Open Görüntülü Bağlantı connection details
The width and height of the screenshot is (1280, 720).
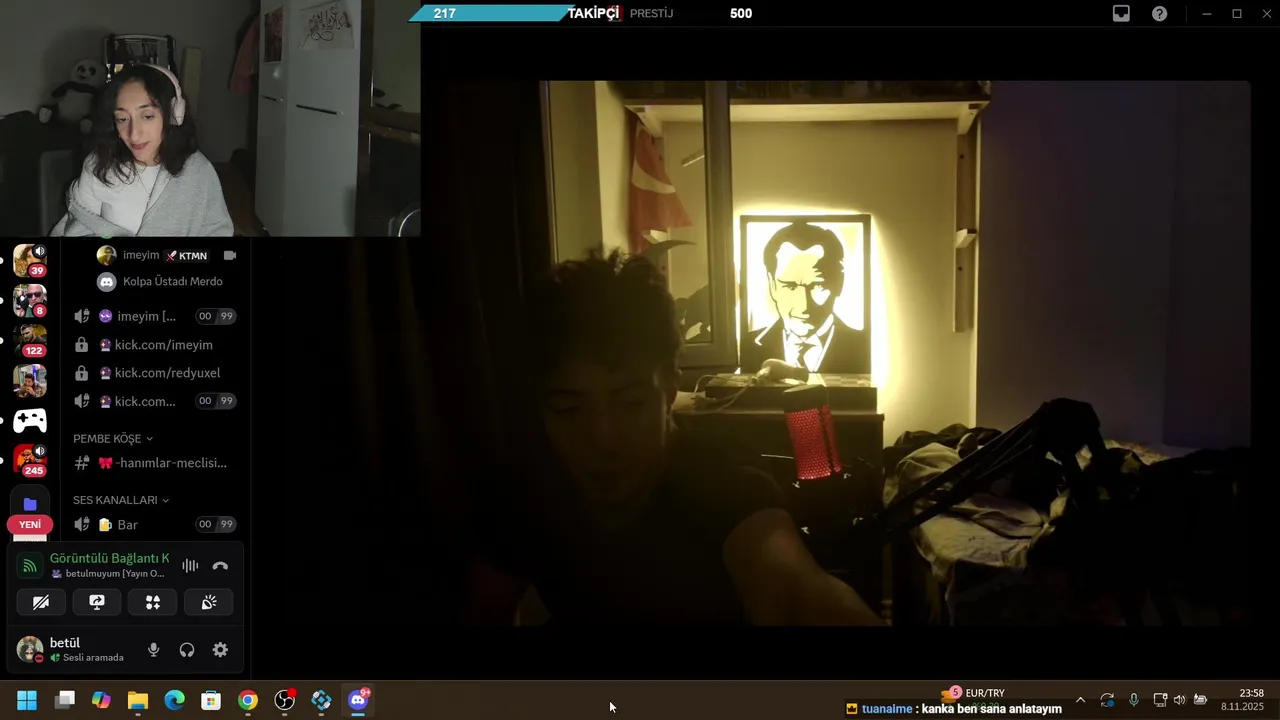pyautogui.click(x=109, y=558)
